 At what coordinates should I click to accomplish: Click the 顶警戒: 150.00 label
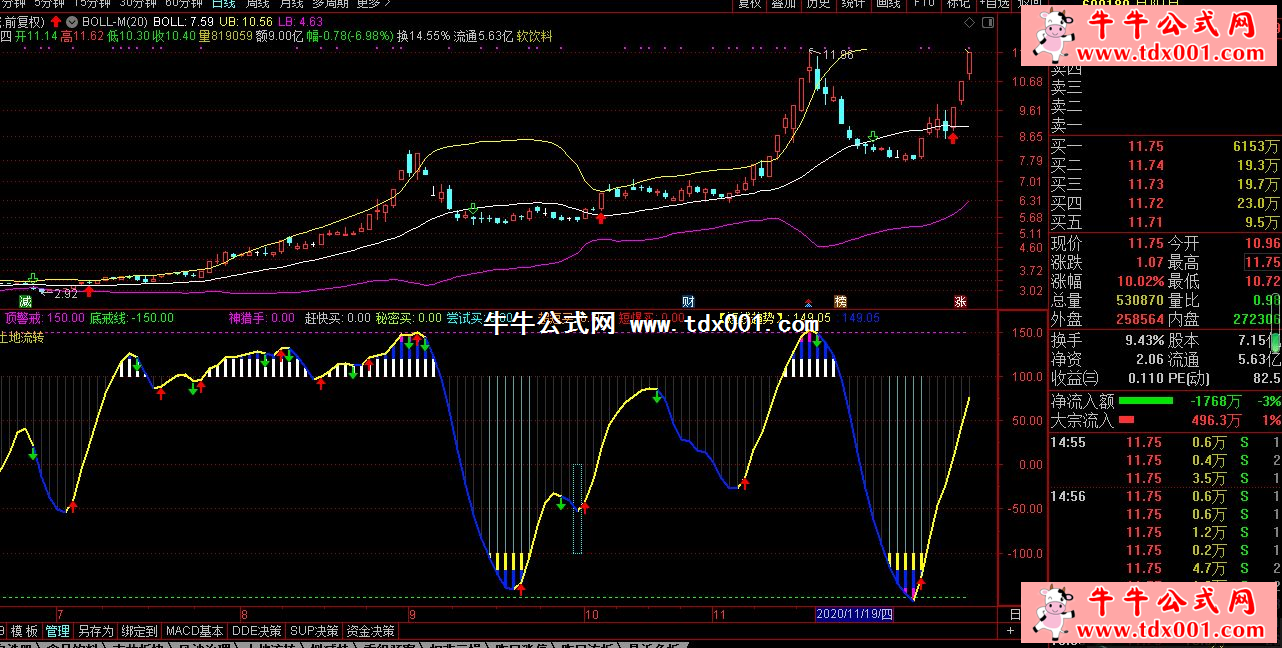[44, 318]
